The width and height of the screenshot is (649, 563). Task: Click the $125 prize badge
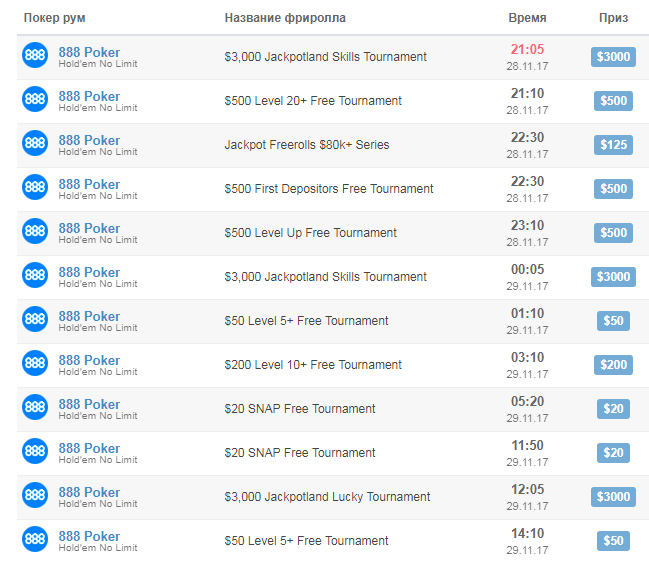point(613,145)
